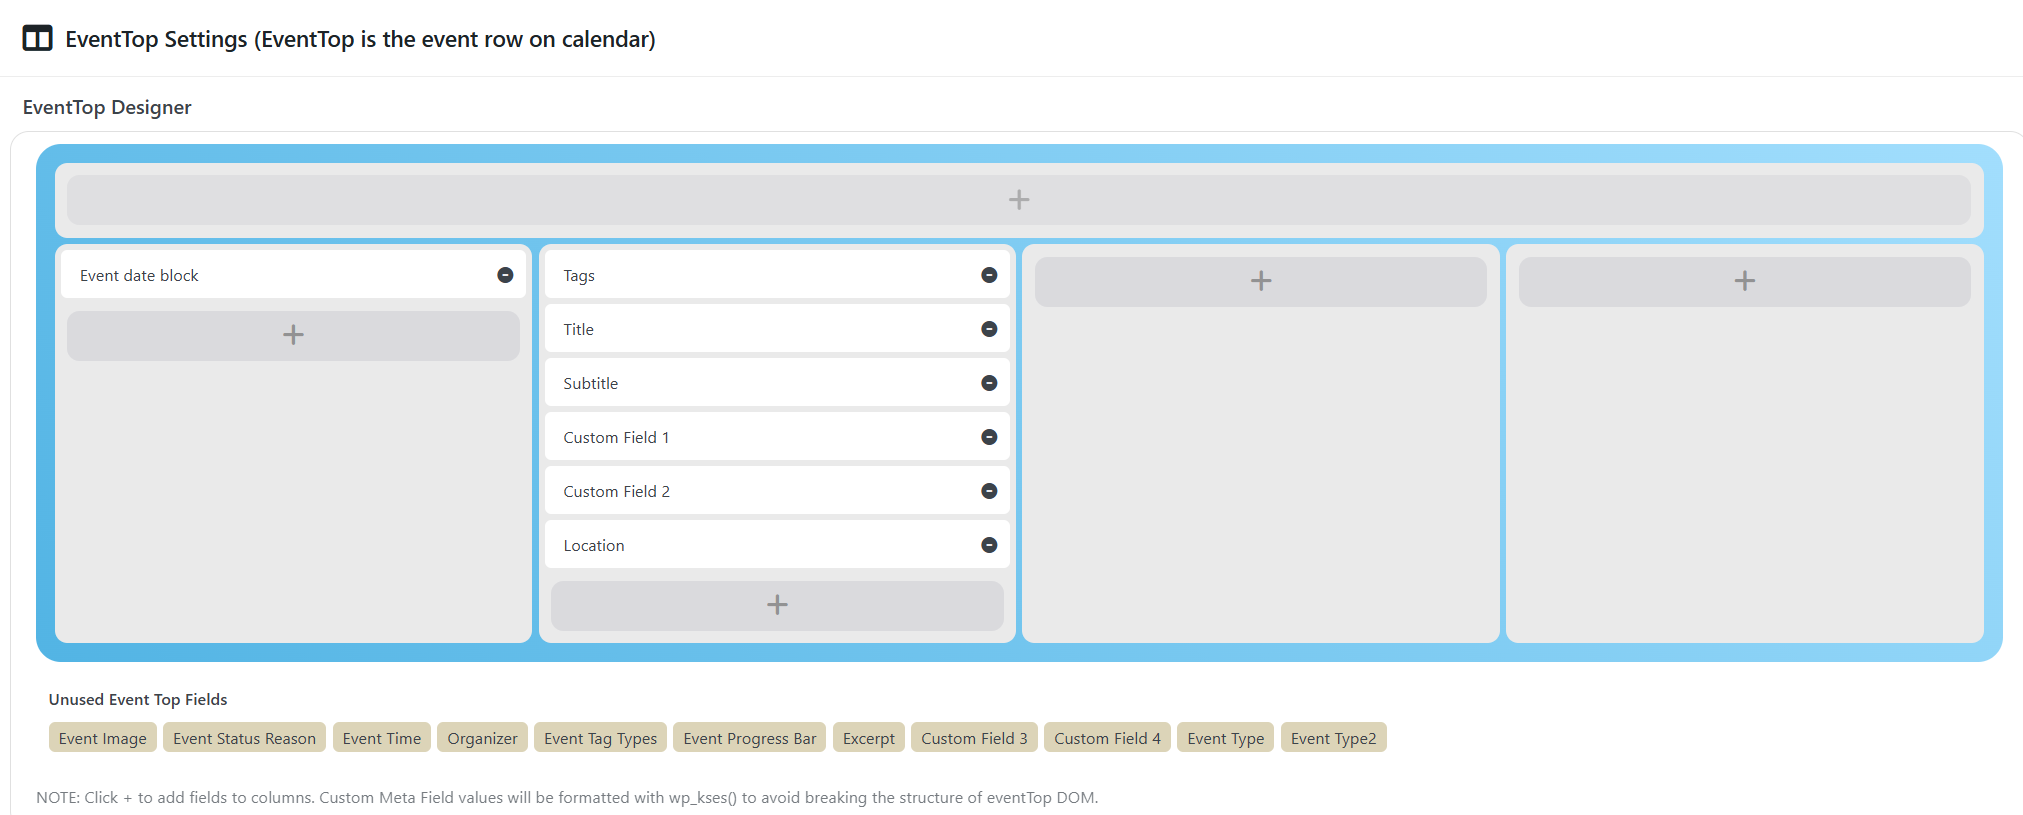Add a field below Location
2023x815 pixels.
click(x=777, y=605)
